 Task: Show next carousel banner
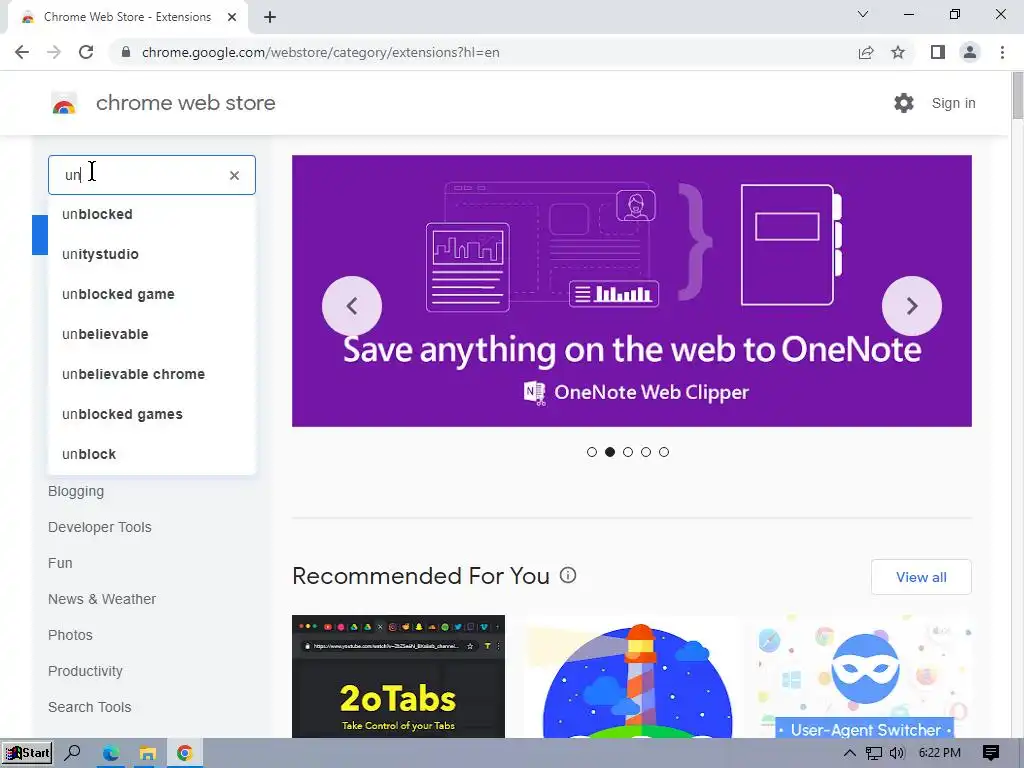tap(912, 306)
